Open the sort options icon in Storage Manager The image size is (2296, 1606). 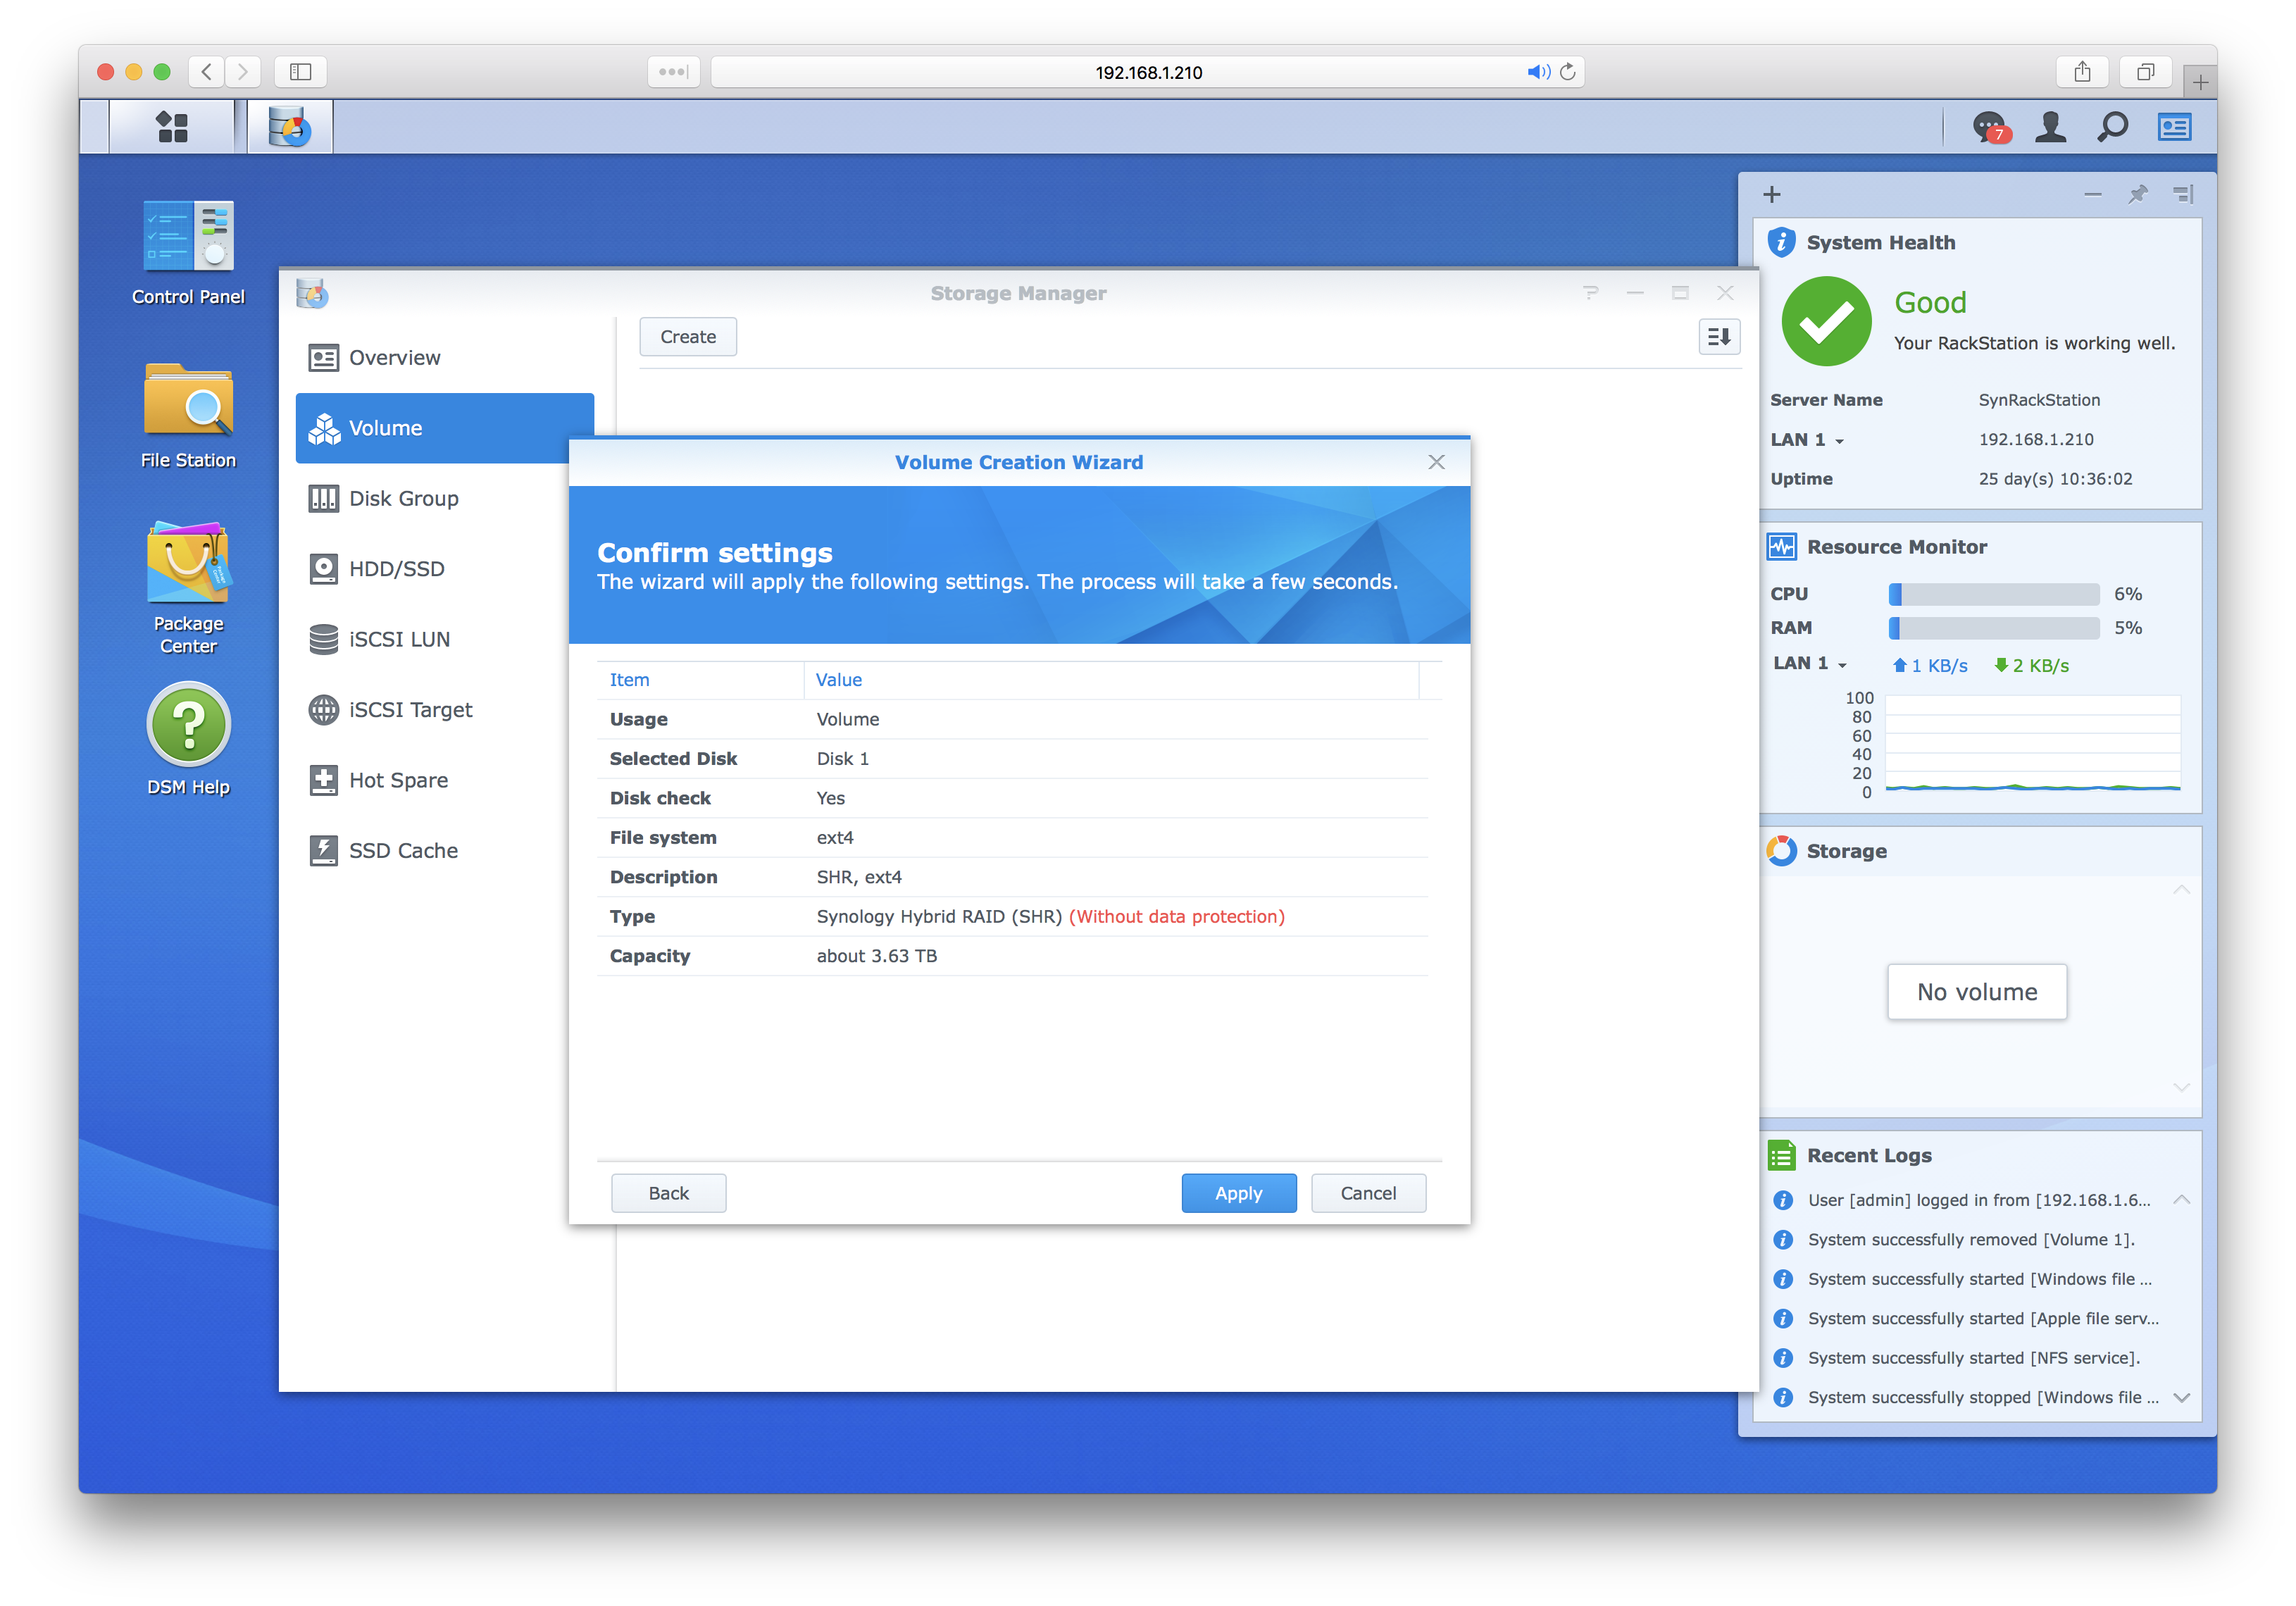pos(1720,337)
